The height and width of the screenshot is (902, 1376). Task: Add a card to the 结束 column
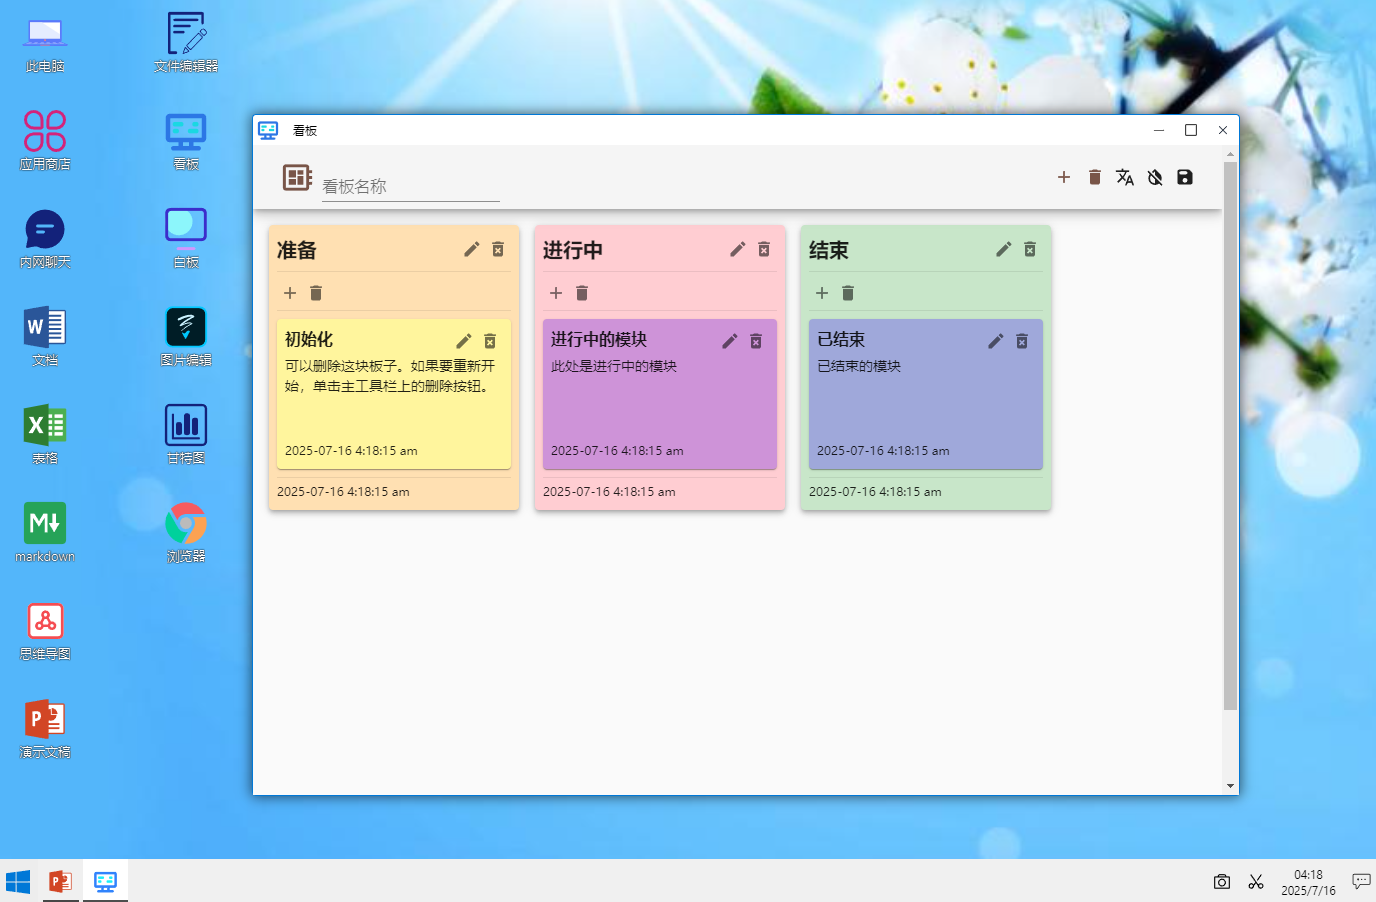[822, 293]
